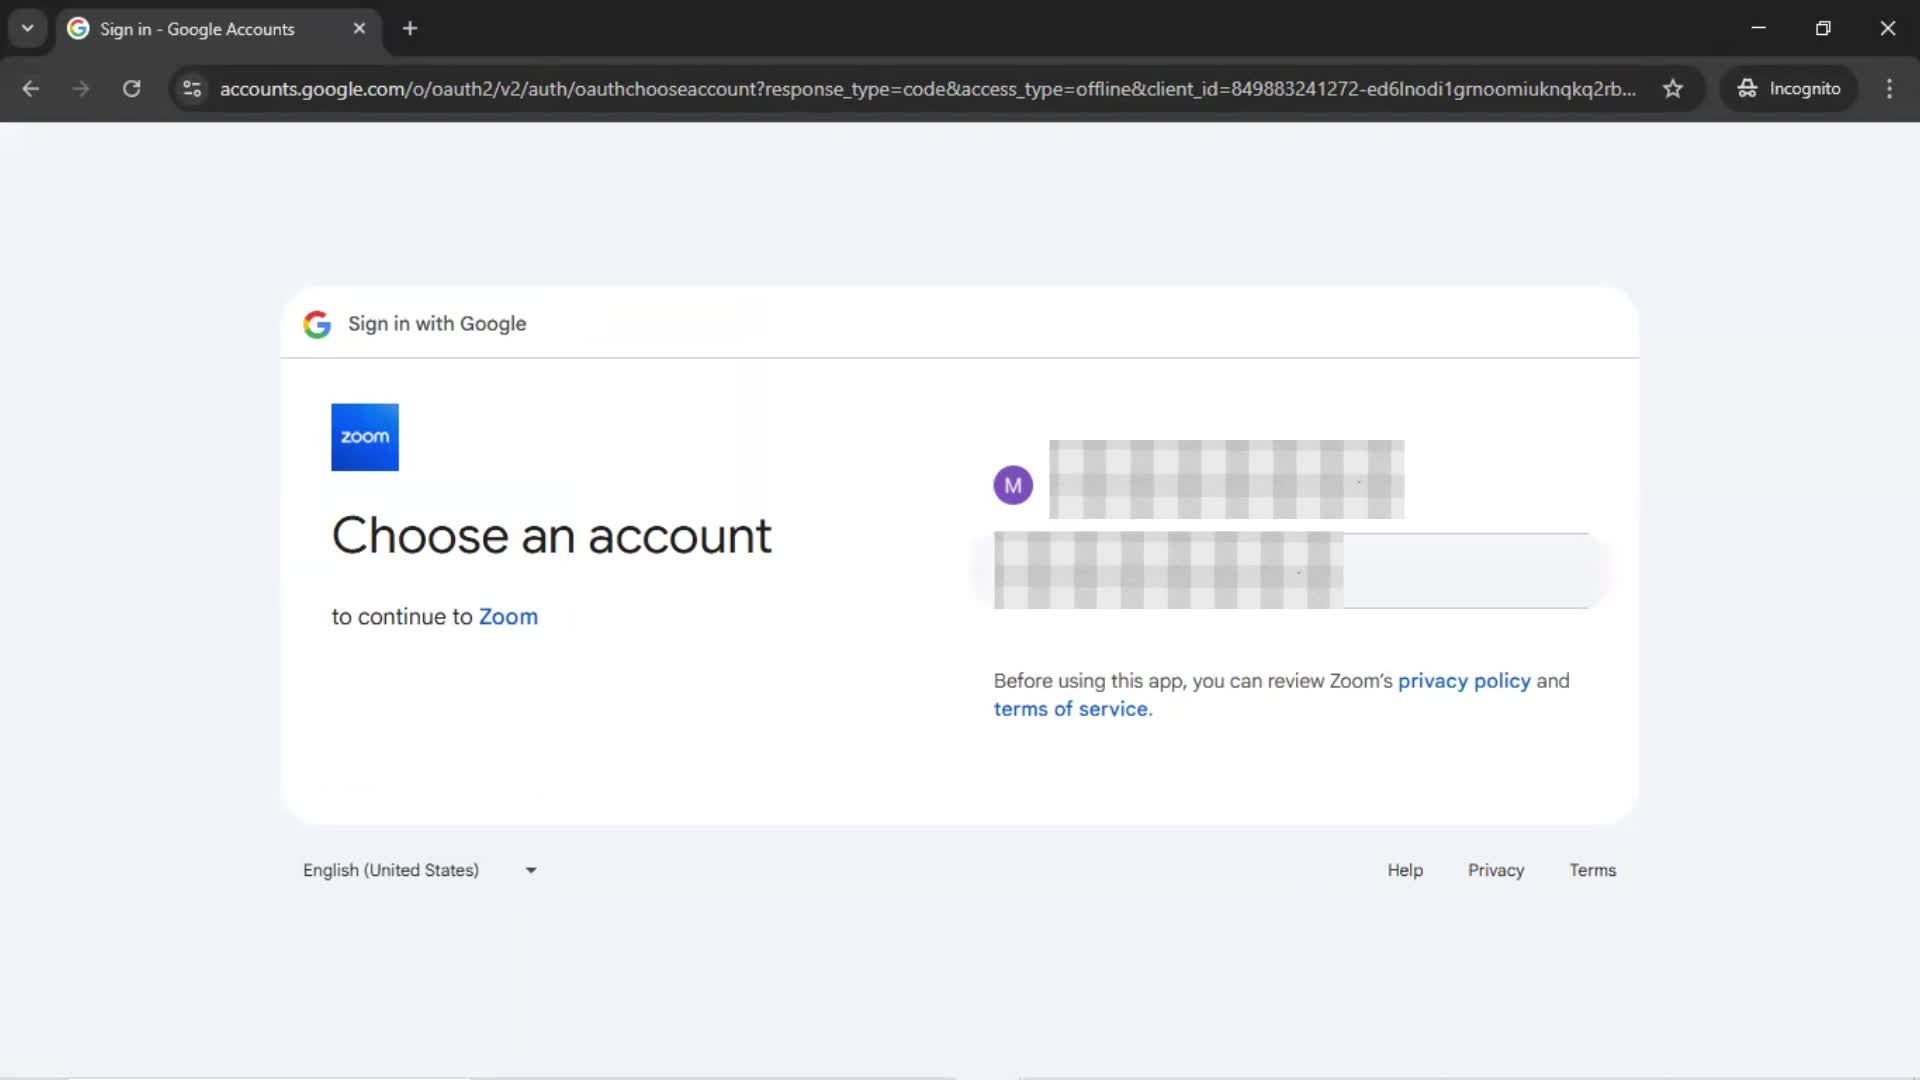Screen dimensions: 1920x1080
Task: Open Chrome's three-dot menu
Action: [x=1889, y=88]
